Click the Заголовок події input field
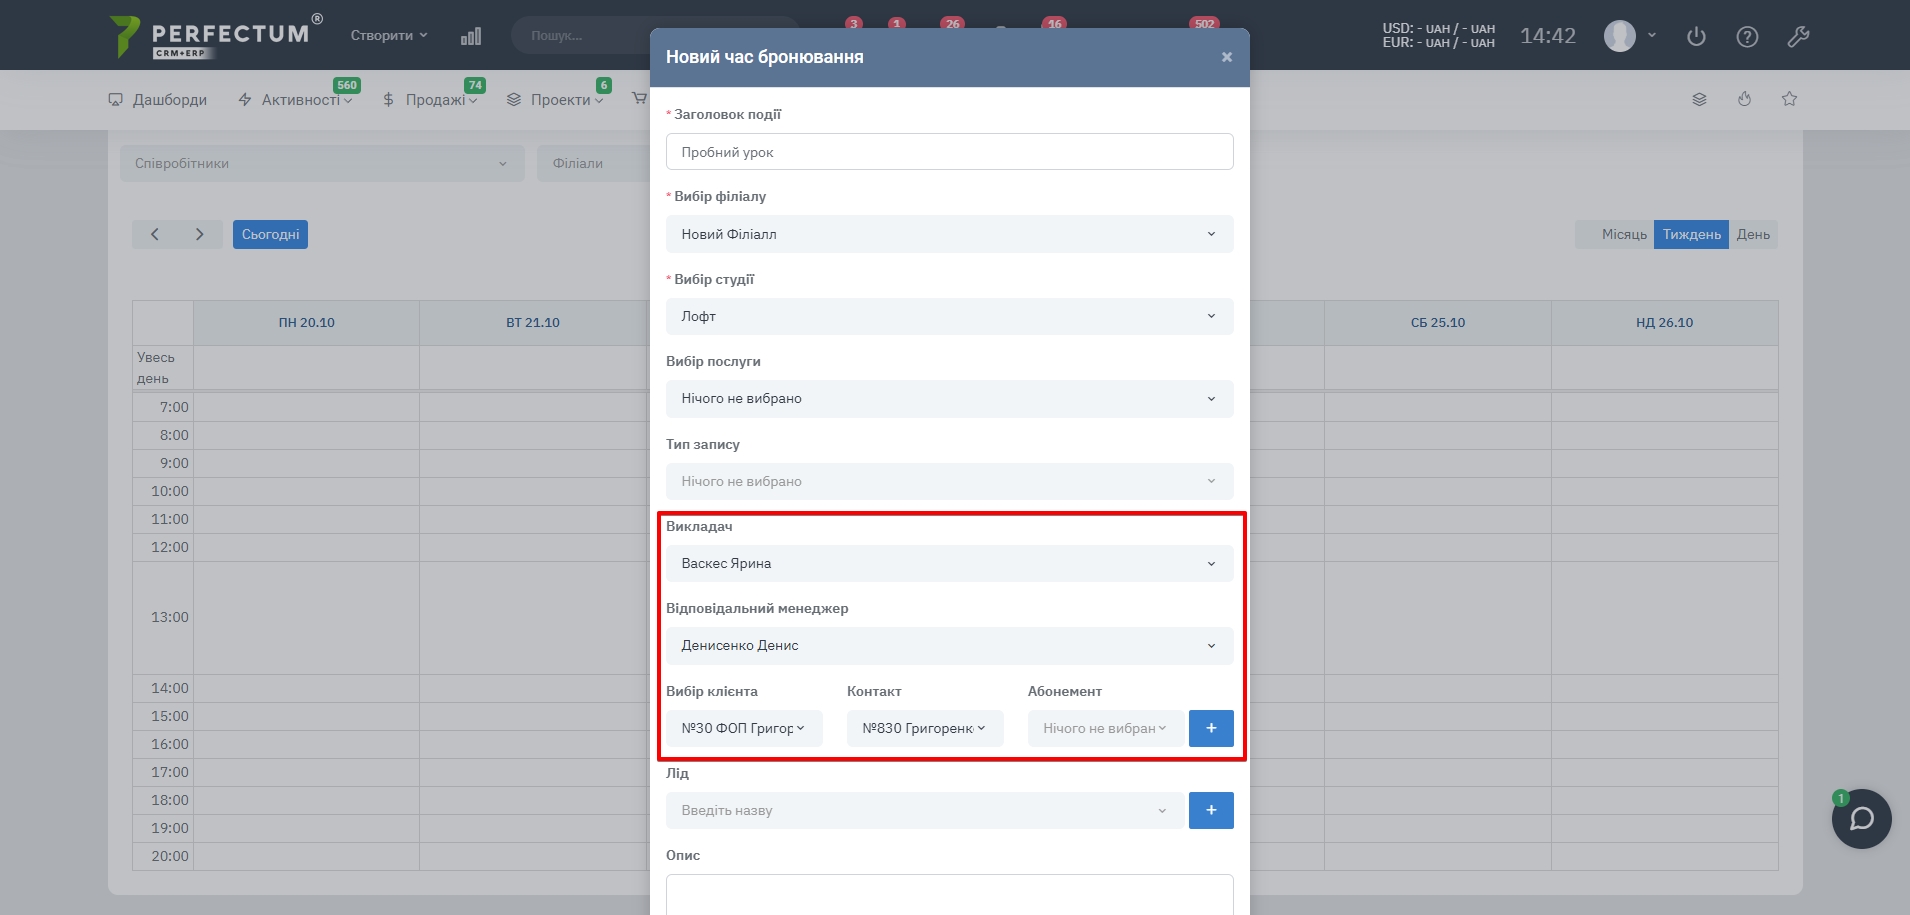Image resolution: width=1910 pixels, height=915 pixels. pos(948,152)
